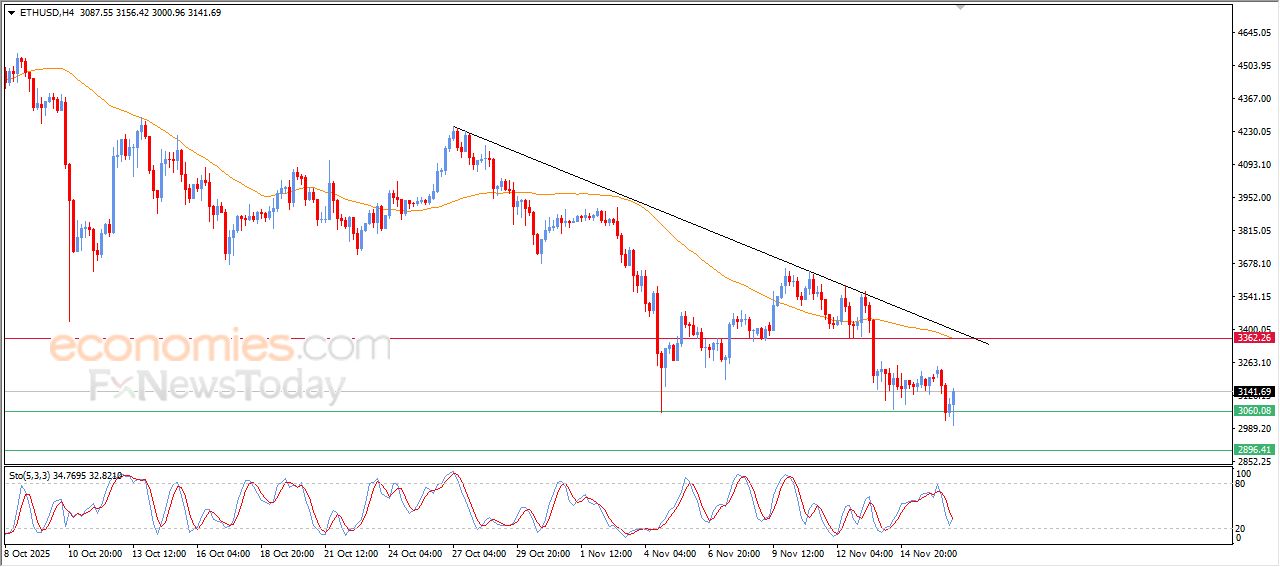Click the 29 Oct 20:00 time label
This screenshot has width=1280, height=567.
pyautogui.click(x=542, y=552)
